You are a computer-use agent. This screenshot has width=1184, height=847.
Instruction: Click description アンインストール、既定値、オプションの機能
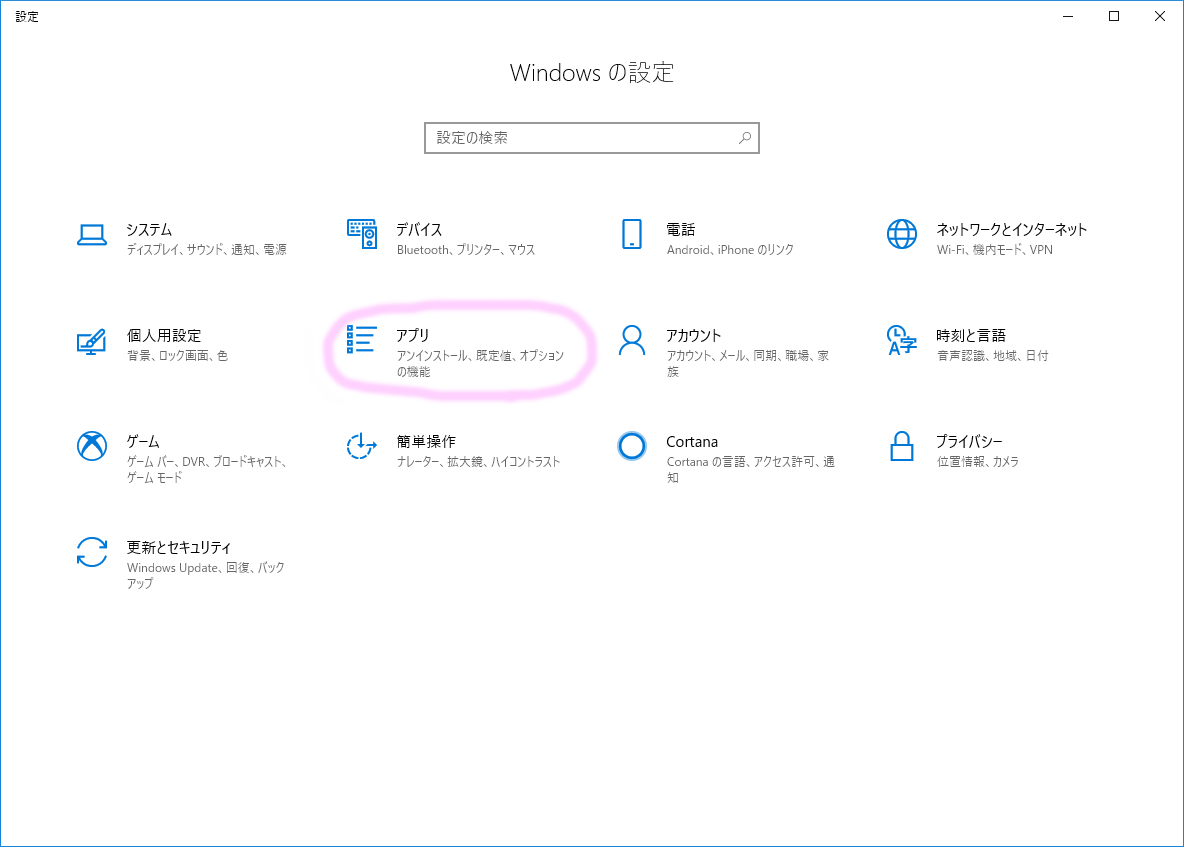point(480,363)
